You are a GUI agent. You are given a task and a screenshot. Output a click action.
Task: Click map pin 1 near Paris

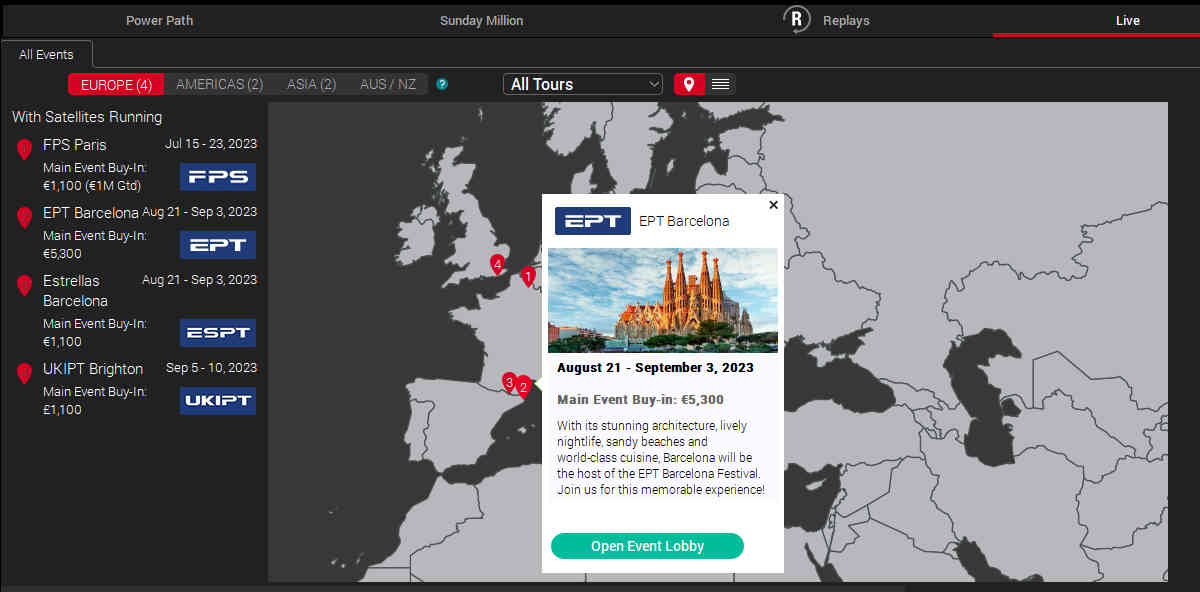[x=529, y=276]
